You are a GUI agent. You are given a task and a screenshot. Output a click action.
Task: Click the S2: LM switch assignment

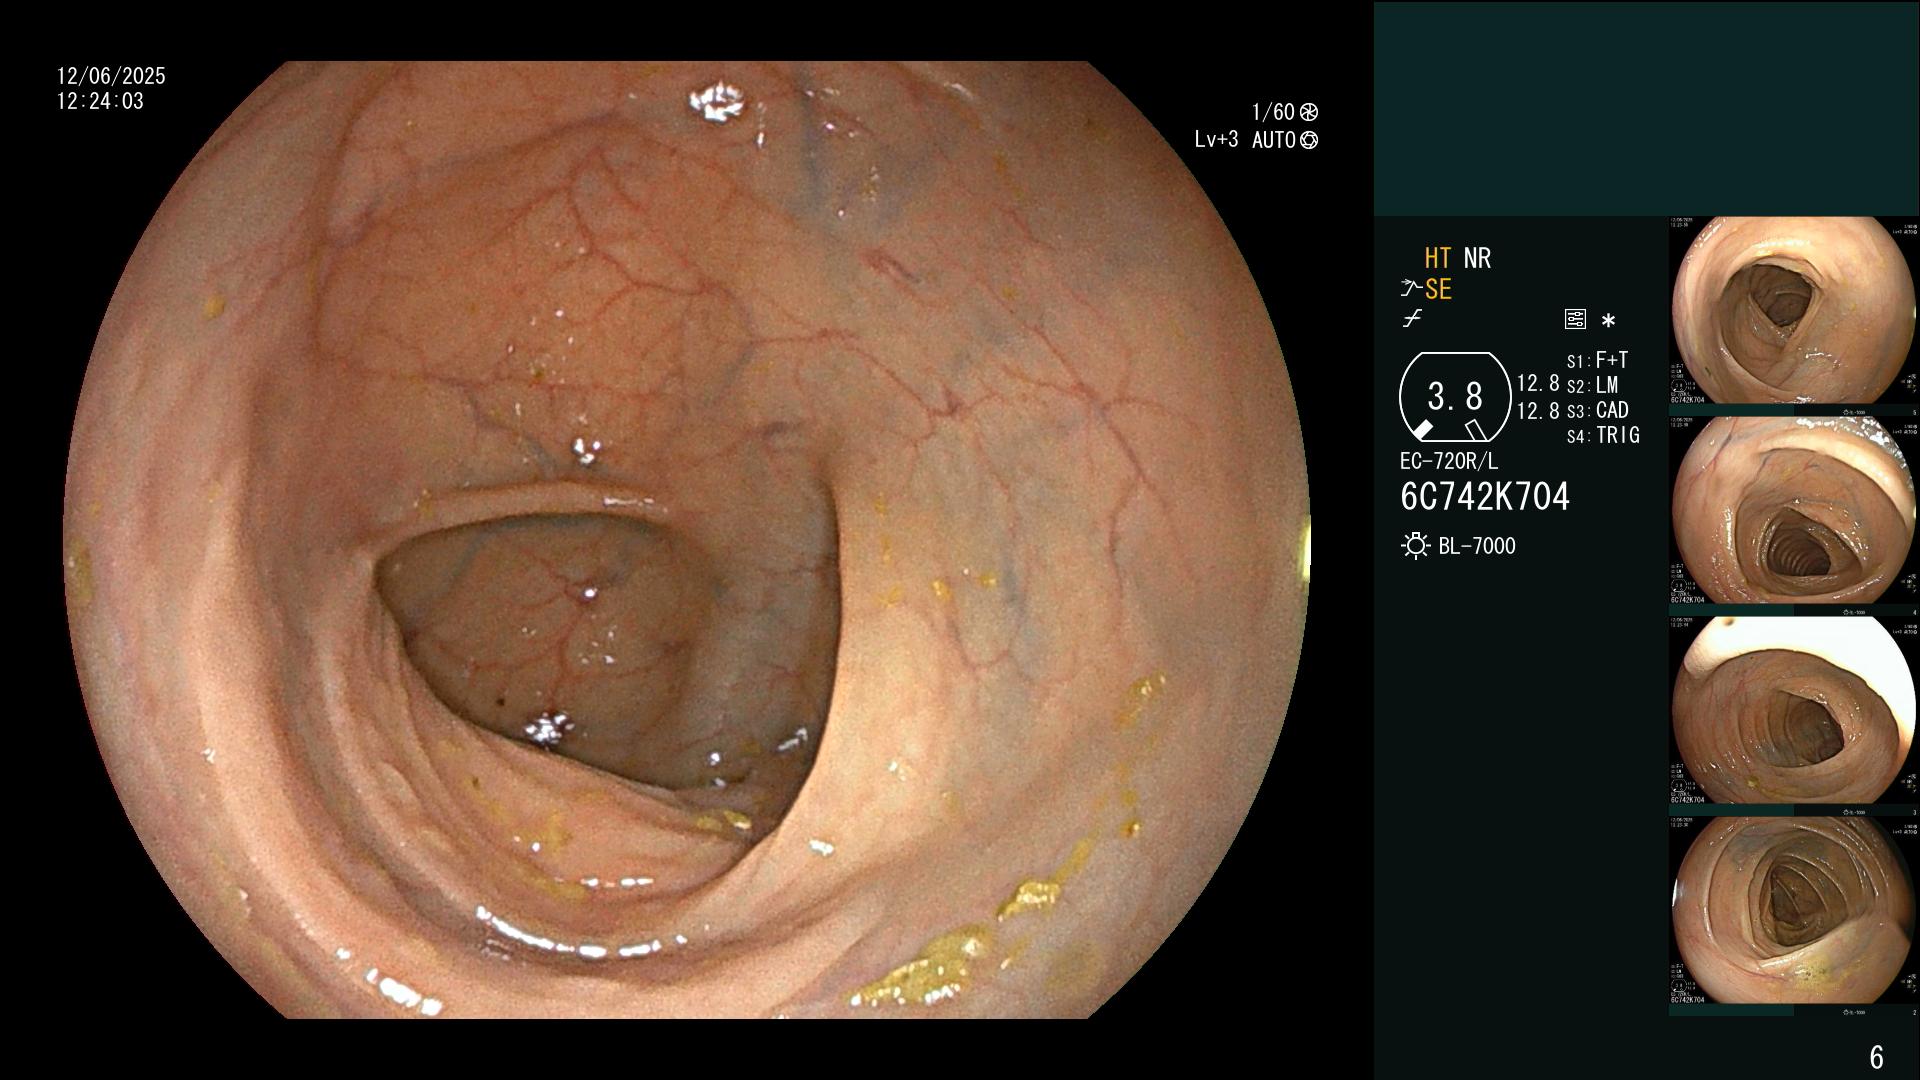[x=1593, y=385]
